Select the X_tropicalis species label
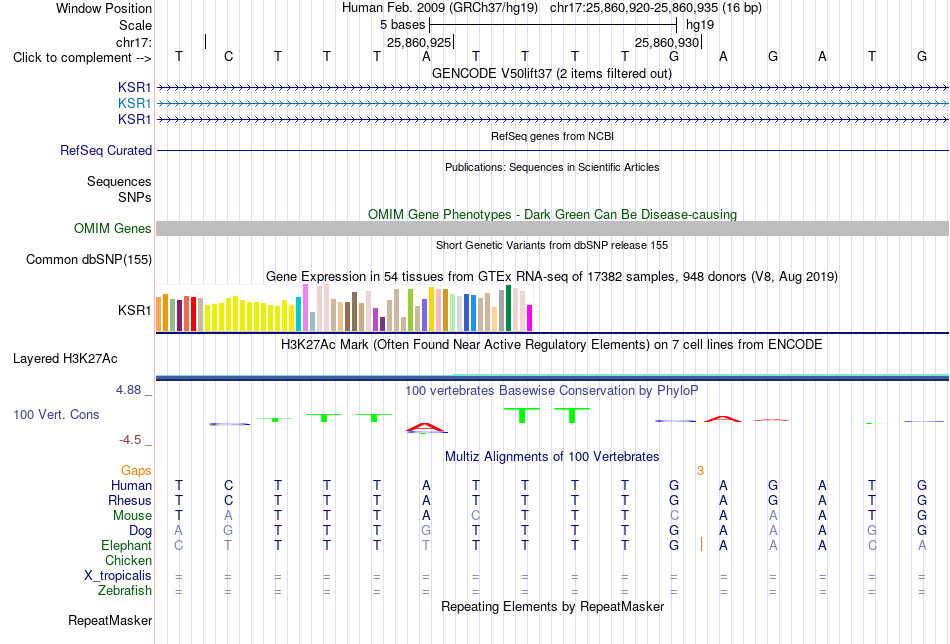 tap(118, 576)
